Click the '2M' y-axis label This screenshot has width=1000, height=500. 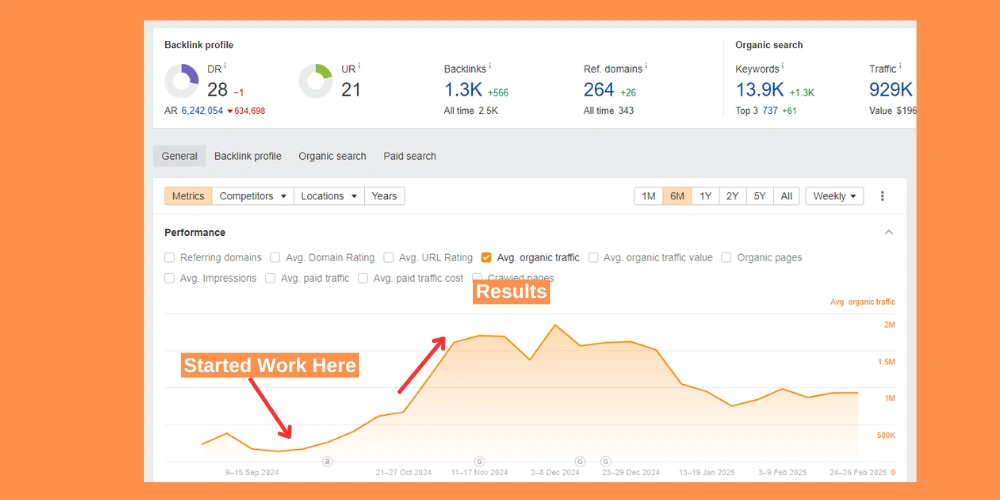(890, 325)
